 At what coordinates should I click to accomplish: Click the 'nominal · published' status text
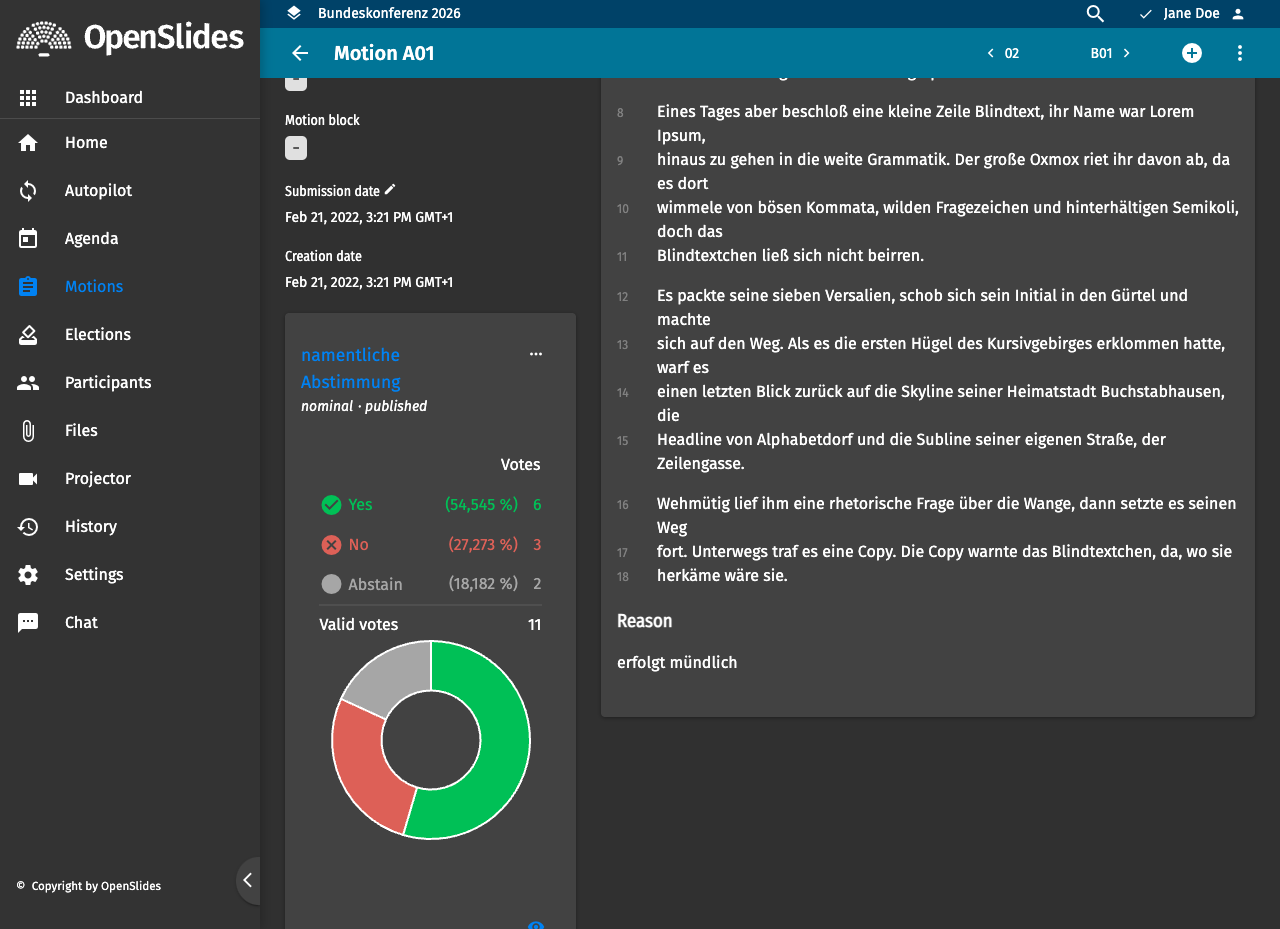pos(364,406)
